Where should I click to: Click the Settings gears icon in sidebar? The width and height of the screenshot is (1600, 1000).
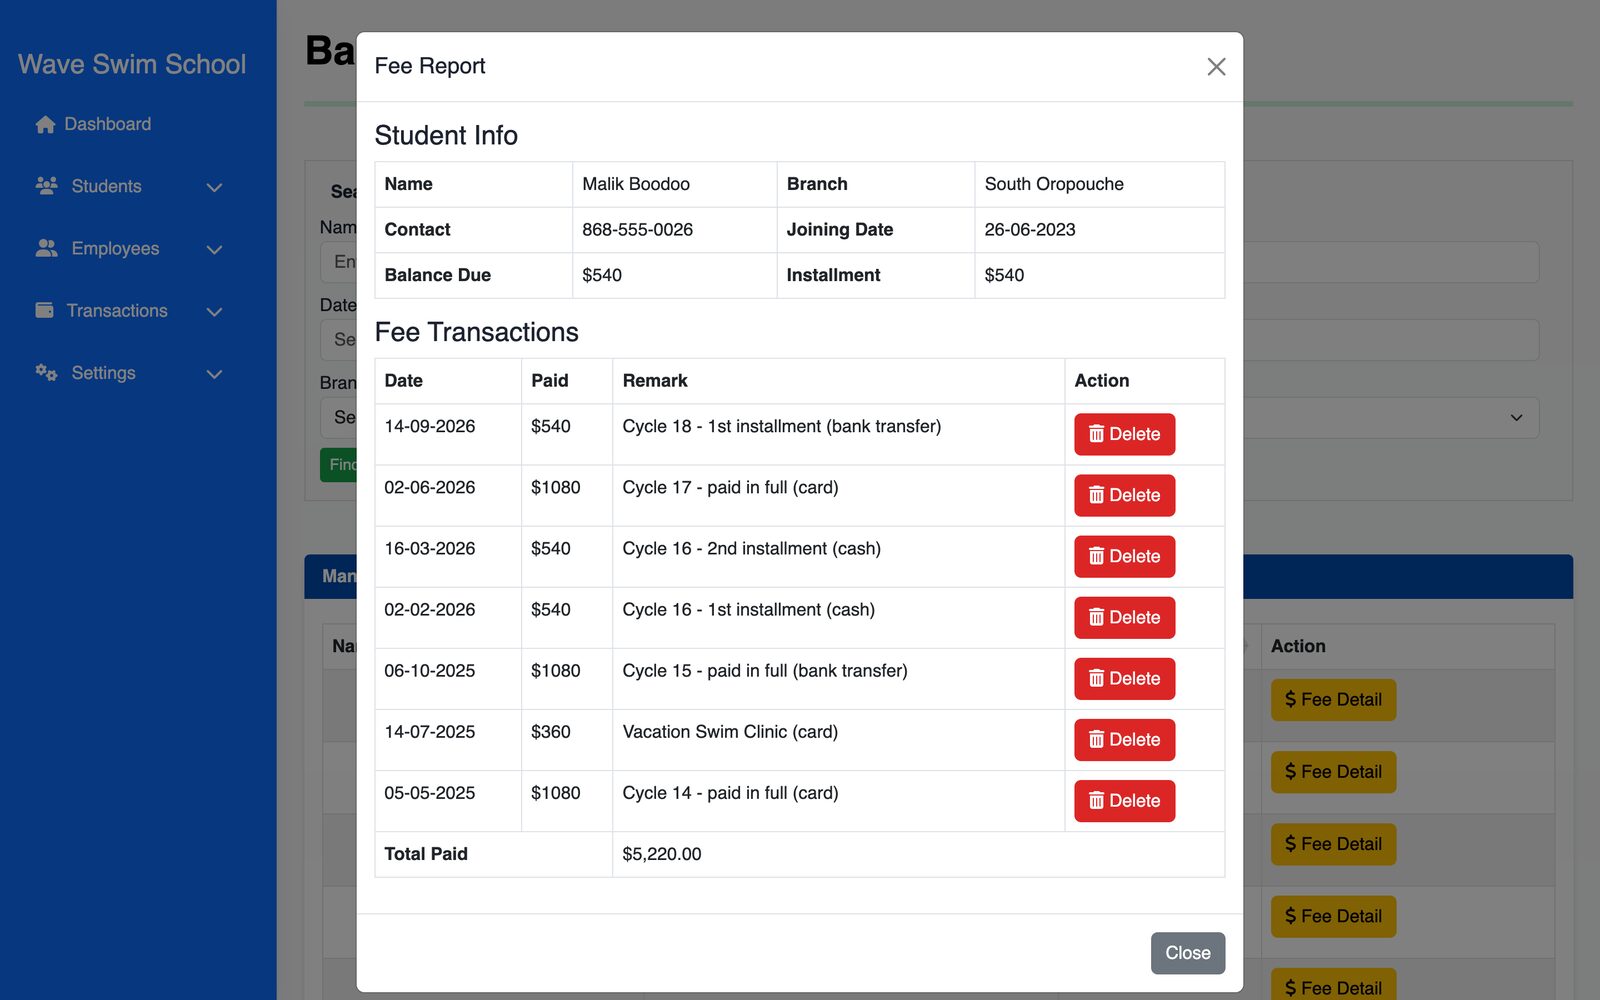(x=46, y=372)
